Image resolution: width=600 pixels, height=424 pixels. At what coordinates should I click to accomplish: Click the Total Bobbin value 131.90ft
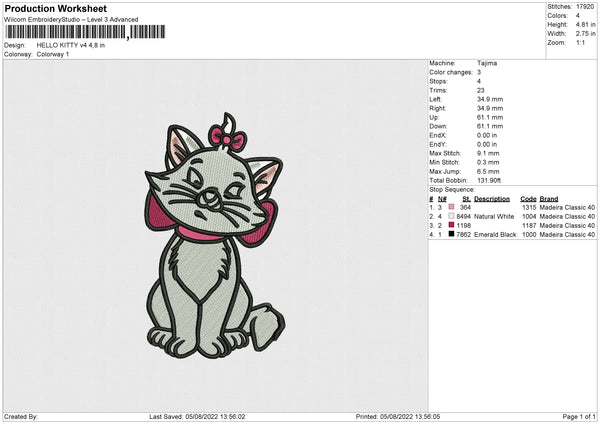(489, 180)
